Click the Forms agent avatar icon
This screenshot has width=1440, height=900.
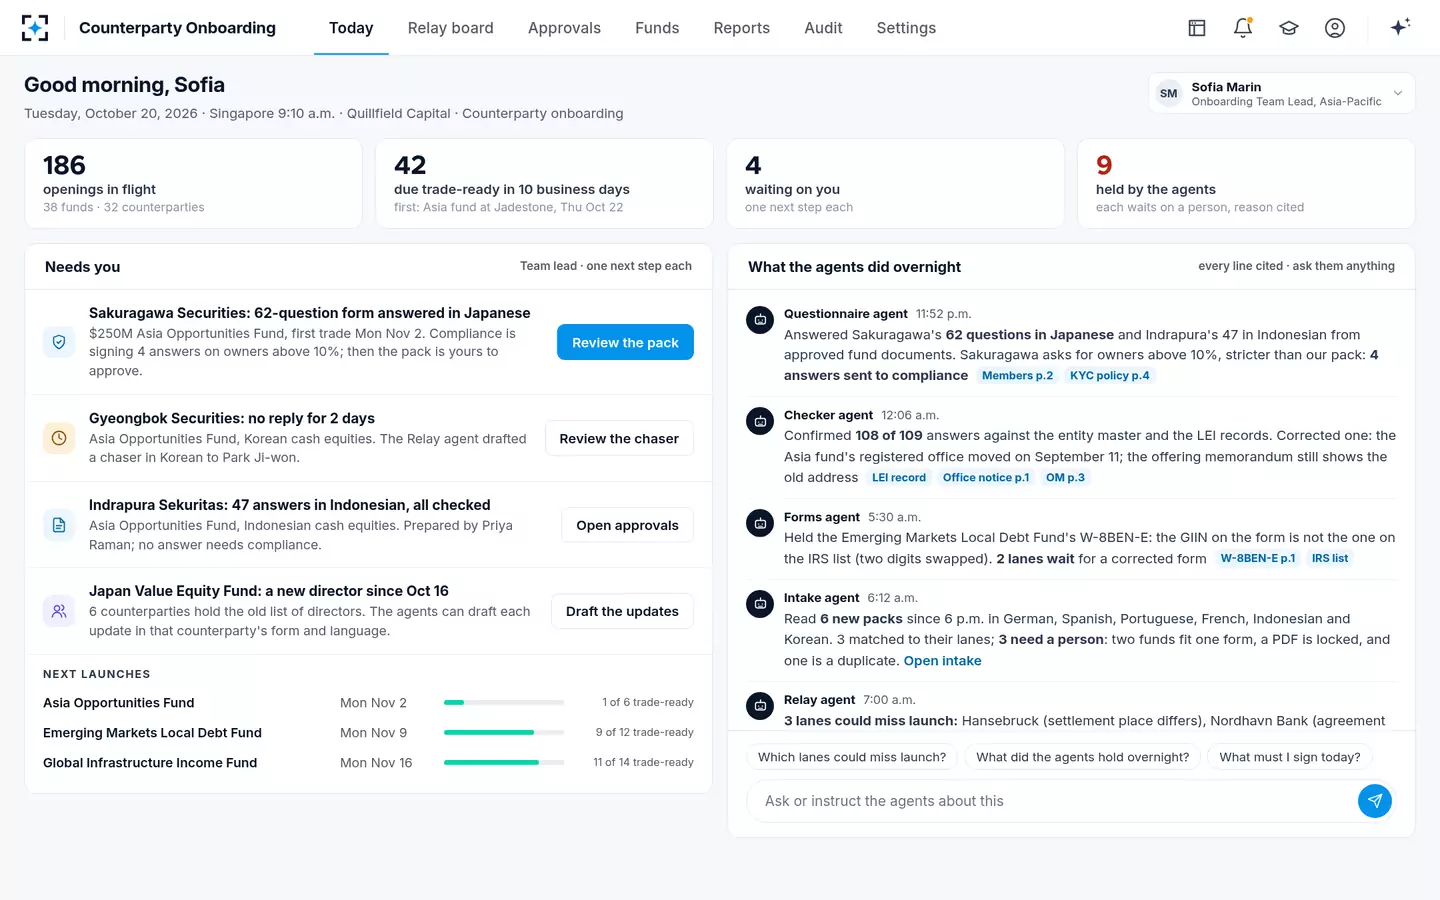760,523
